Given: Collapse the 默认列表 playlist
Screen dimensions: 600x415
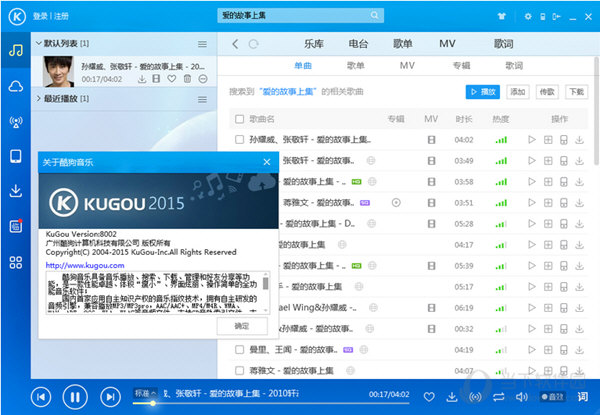Looking at the screenshot, I should tap(39, 43).
